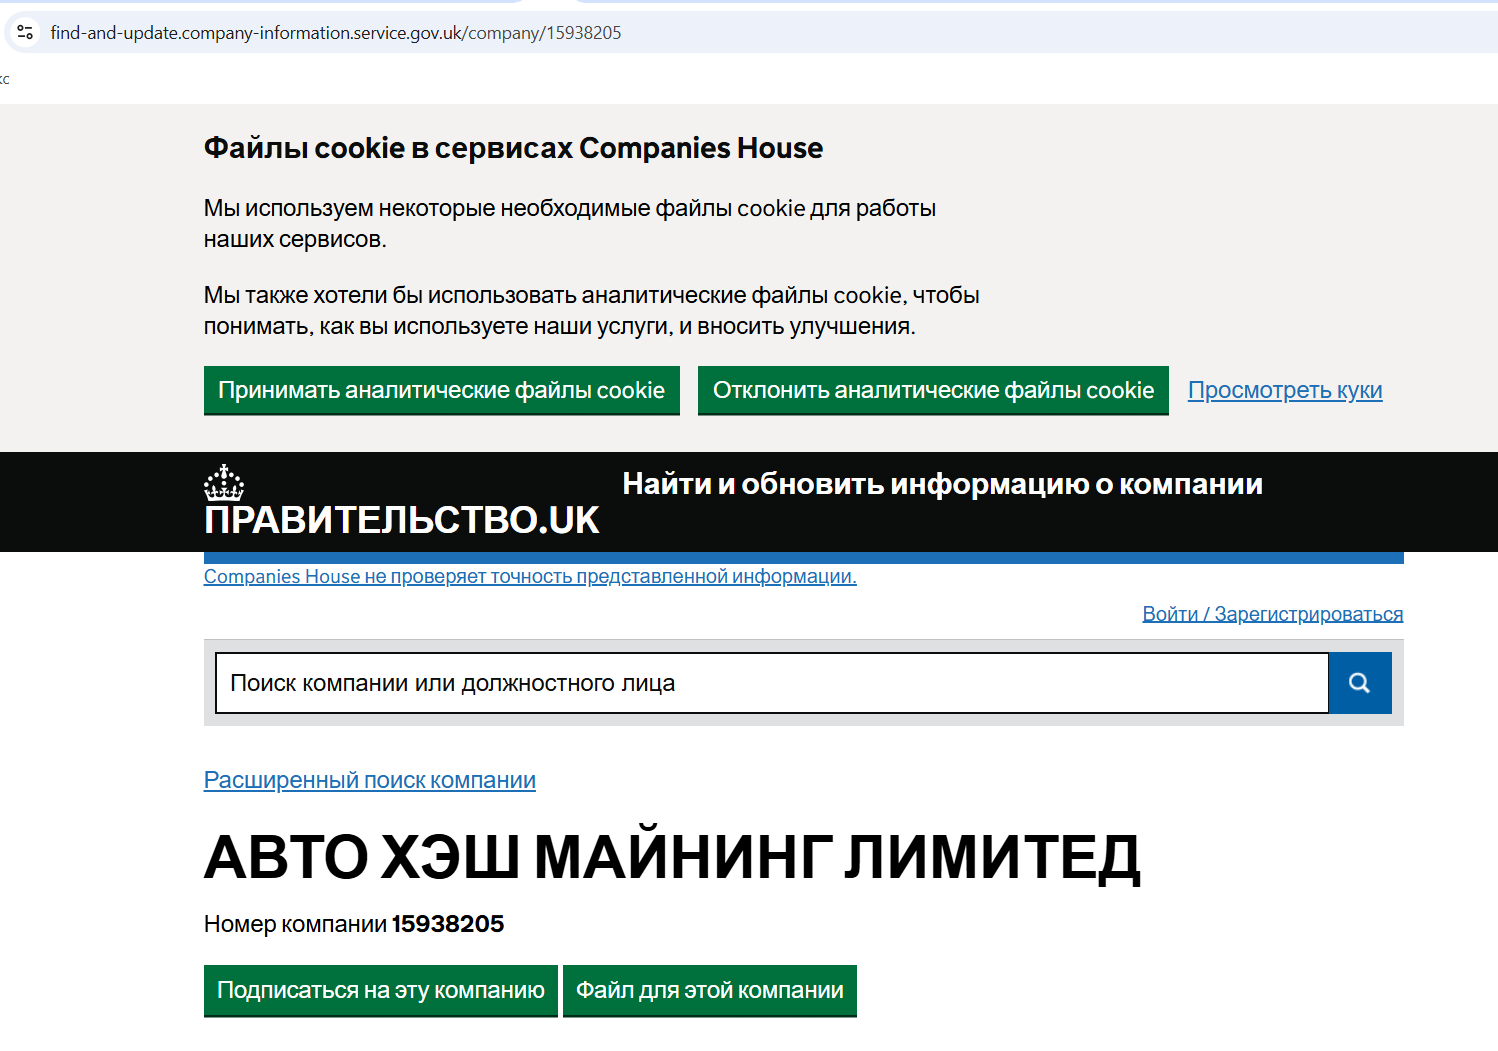Click Подписаться на эту компанию button

click(381, 991)
